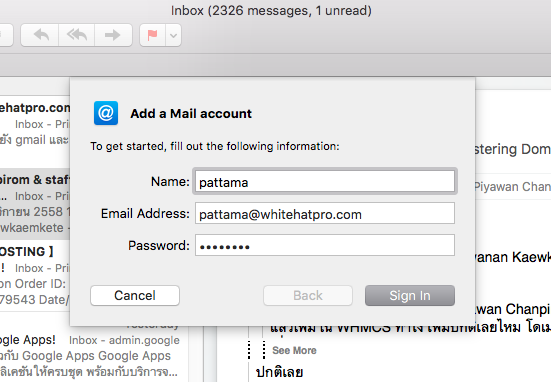Click the Reply arrow icon in toolbar

(40, 35)
